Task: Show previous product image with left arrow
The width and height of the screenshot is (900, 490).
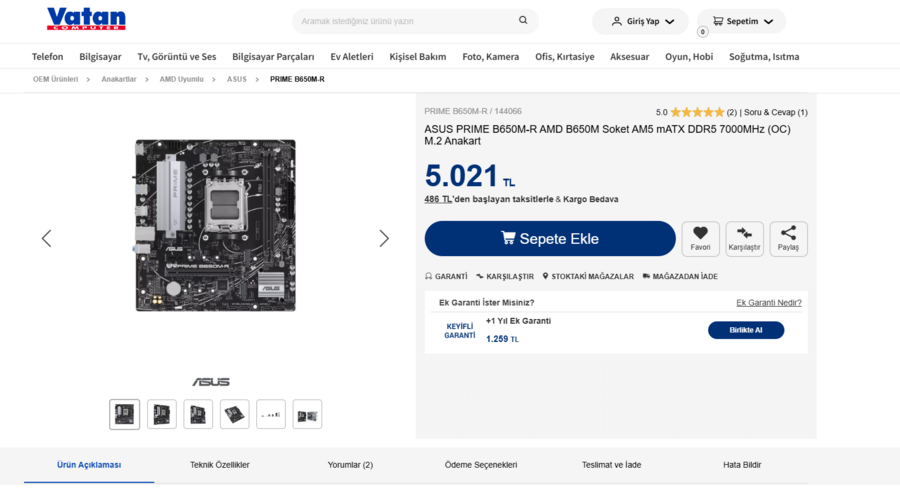Action: (46, 238)
